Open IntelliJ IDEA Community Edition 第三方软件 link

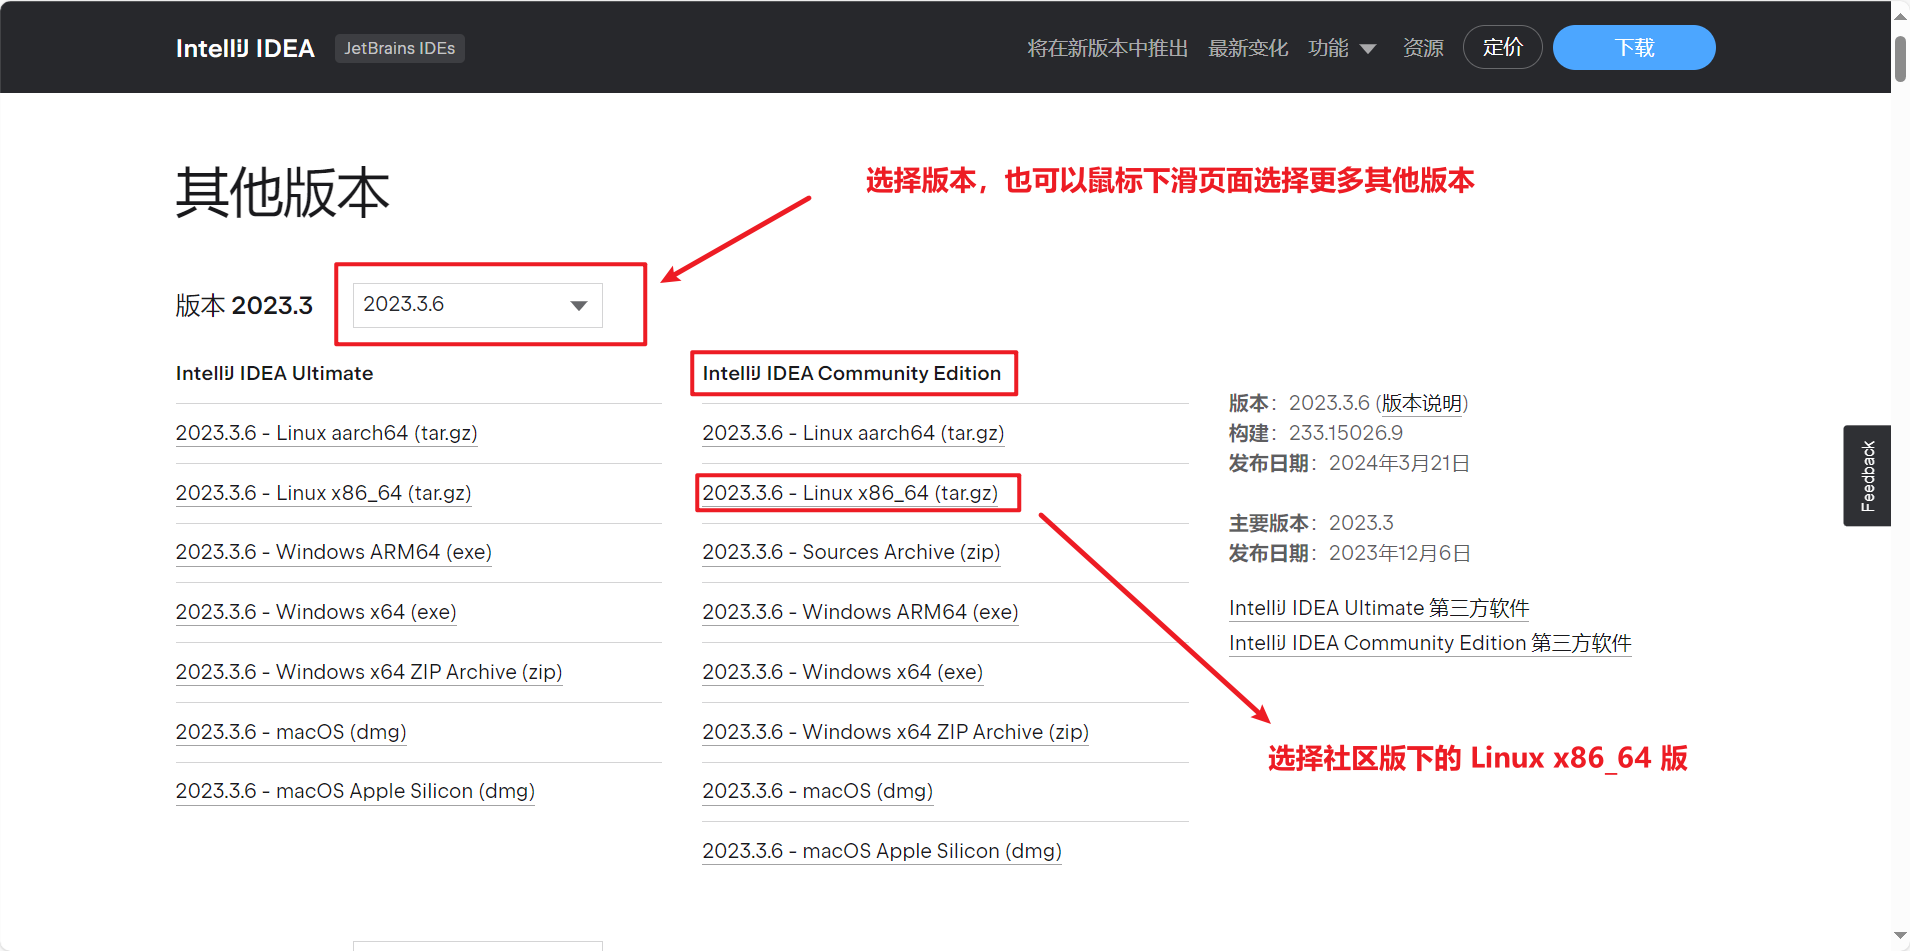click(x=1430, y=643)
